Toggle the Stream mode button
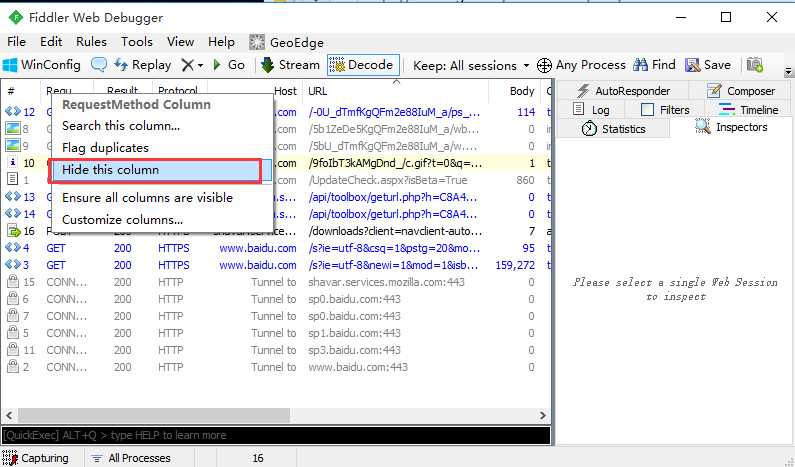The width and height of the screenshot is (795, 467). 290,65
